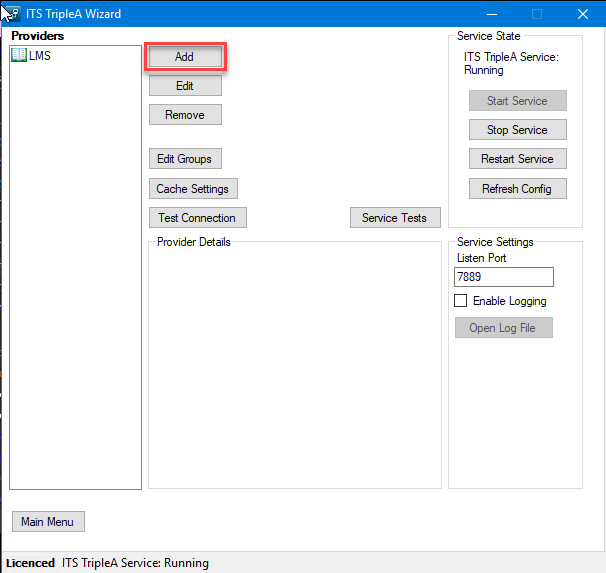This screenshot has width=606, height=573.
Task: Remove the selected provider
Action: pos(185,115)
